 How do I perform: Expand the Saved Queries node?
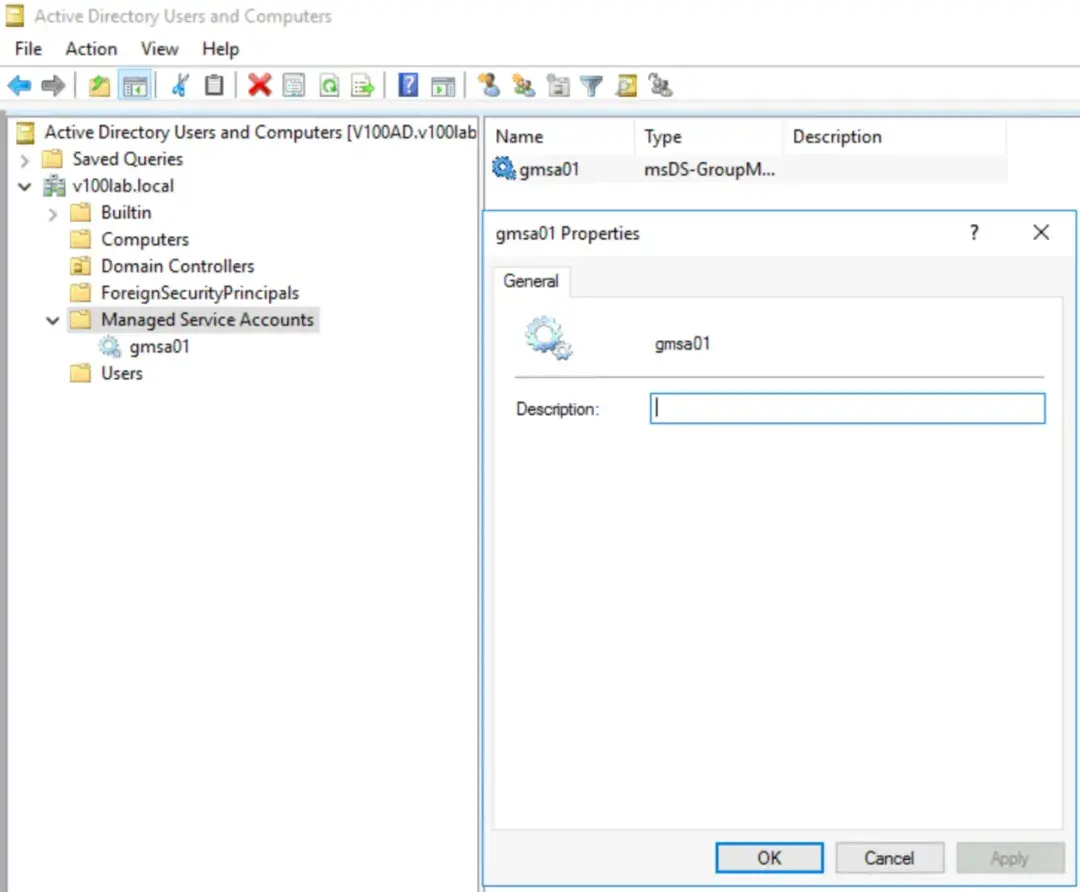[x=25, y=160]
